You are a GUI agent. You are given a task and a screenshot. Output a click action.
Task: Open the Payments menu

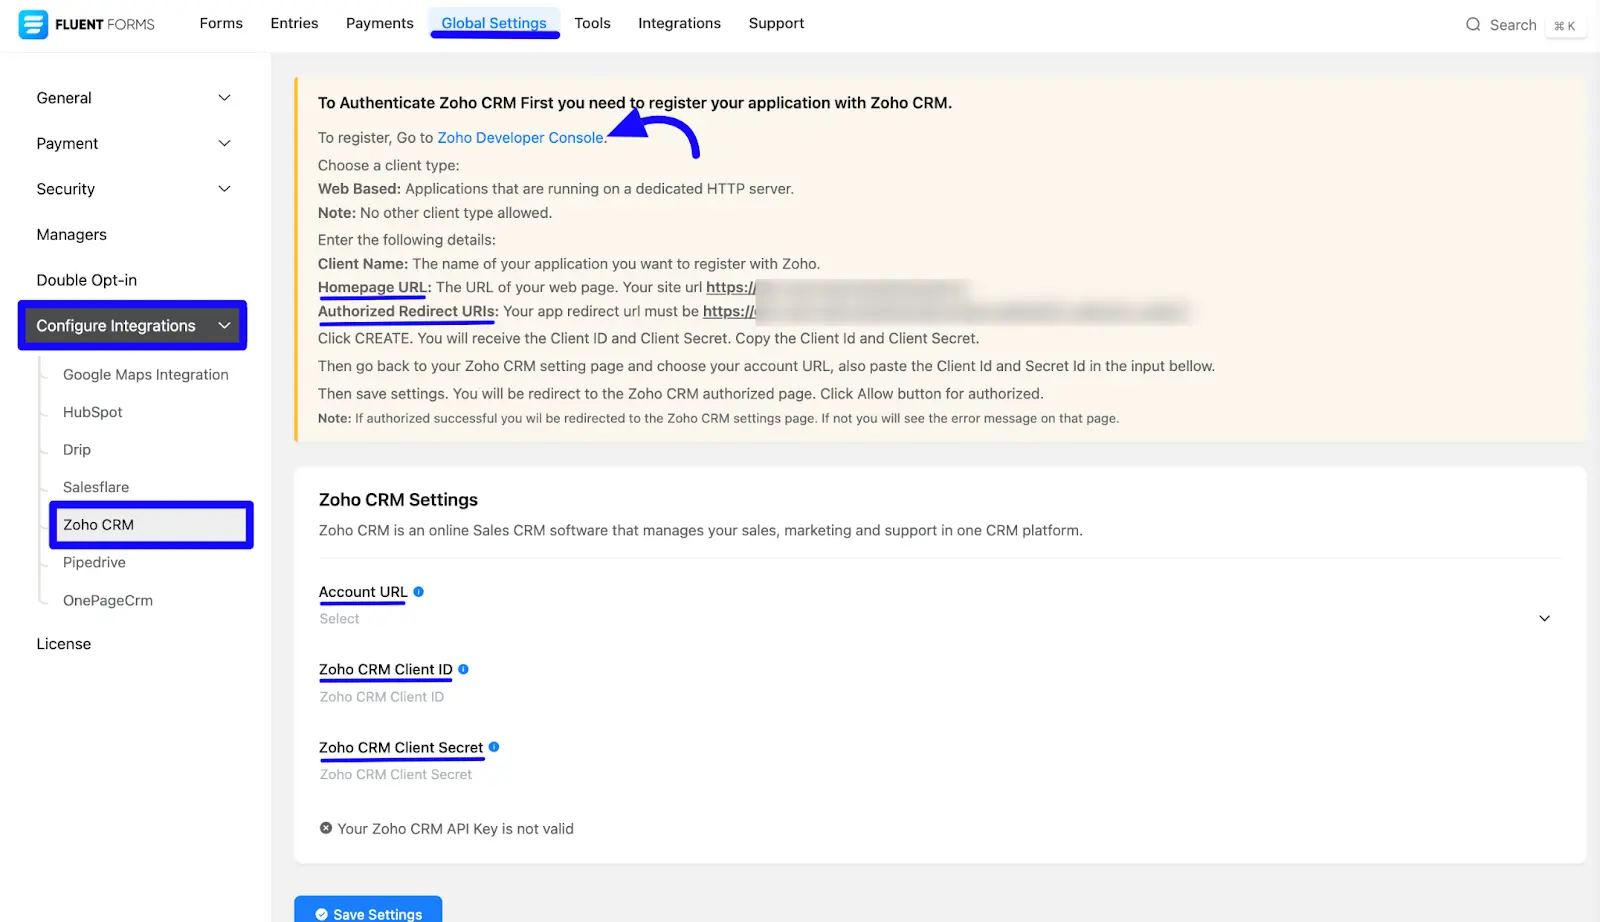(380, 23)
